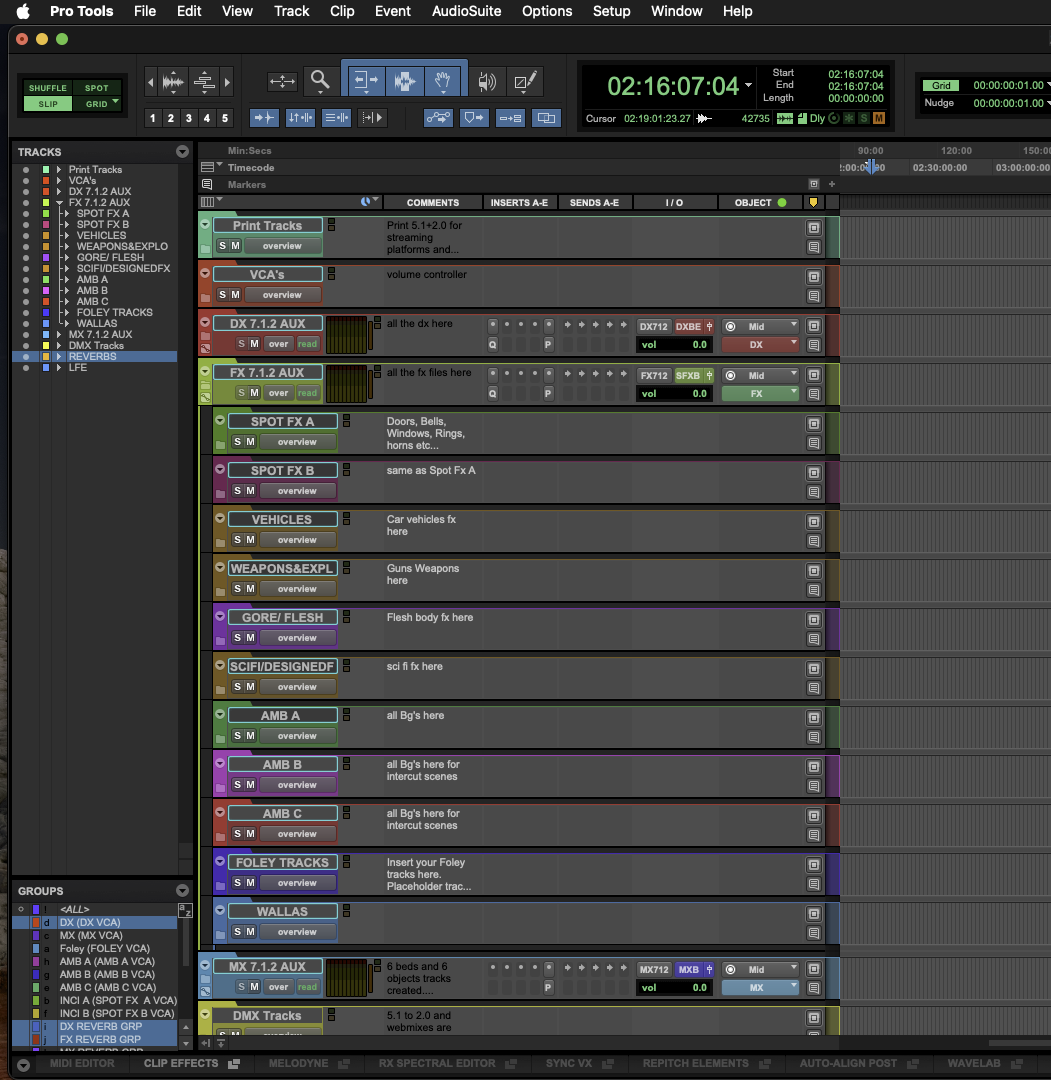
Task: Click yellow marker column header icon
Action: pyautogui.click(x=813, y=202)
